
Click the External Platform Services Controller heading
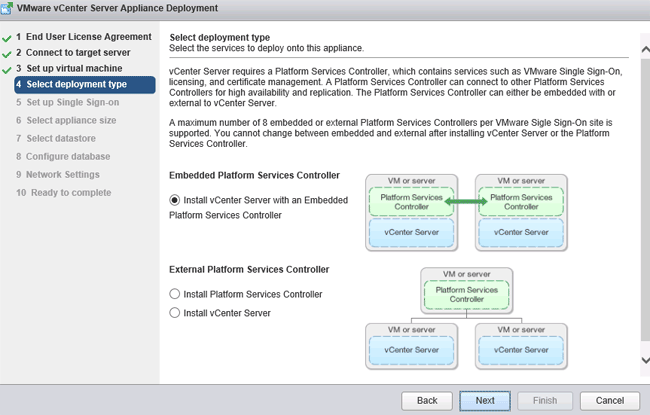click(249, 269)
